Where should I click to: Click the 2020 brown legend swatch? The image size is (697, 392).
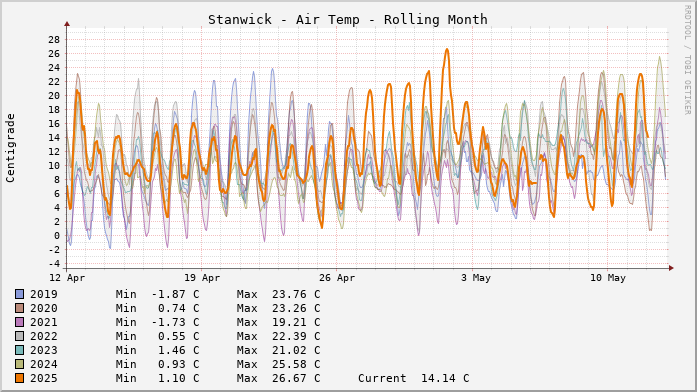tap(19, 308)
